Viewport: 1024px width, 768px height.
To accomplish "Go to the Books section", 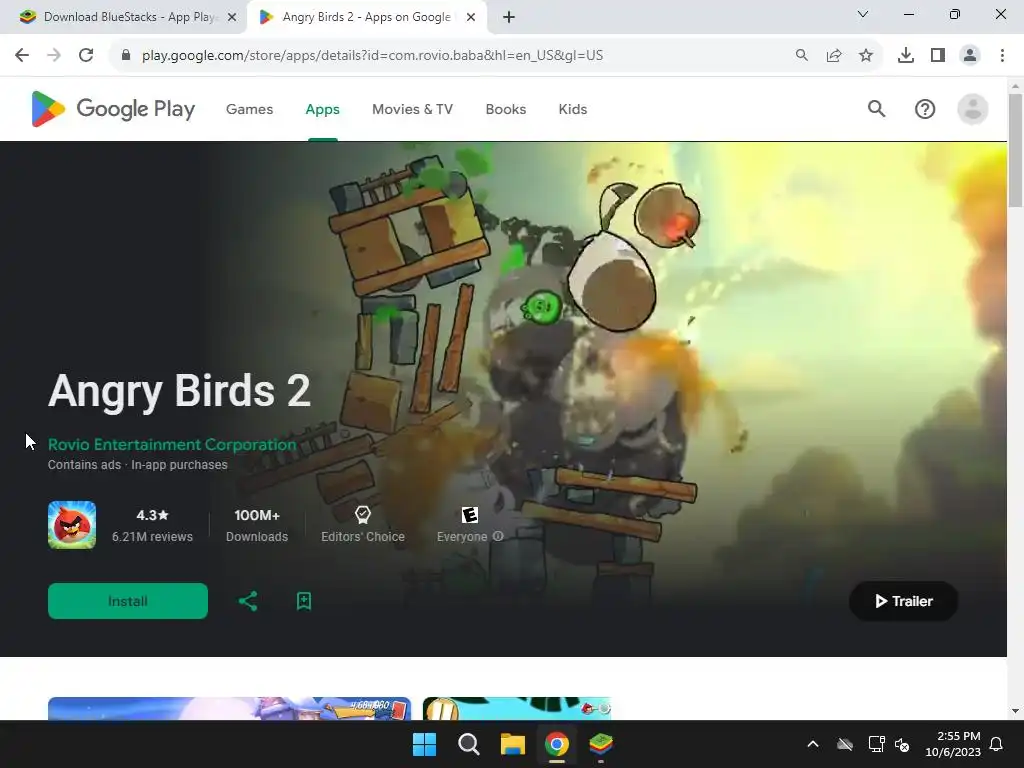I will click(505, 109).
